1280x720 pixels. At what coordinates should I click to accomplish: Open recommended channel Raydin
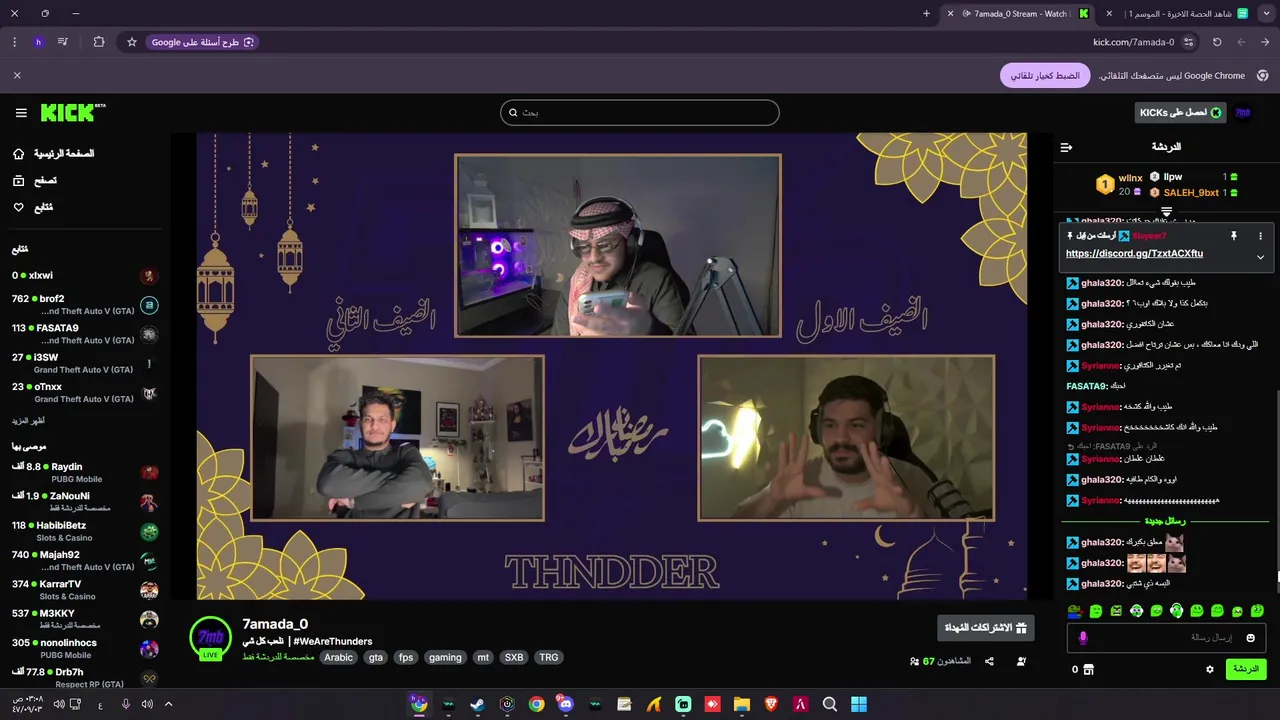click(85, 472)
